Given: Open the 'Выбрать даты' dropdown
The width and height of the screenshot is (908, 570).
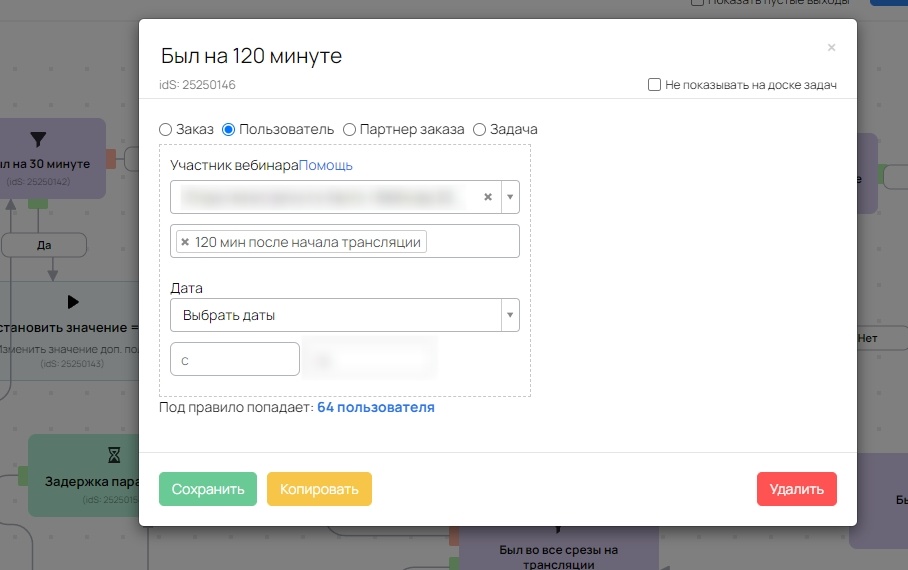Looking at the screenshot, I should point(345,315).
